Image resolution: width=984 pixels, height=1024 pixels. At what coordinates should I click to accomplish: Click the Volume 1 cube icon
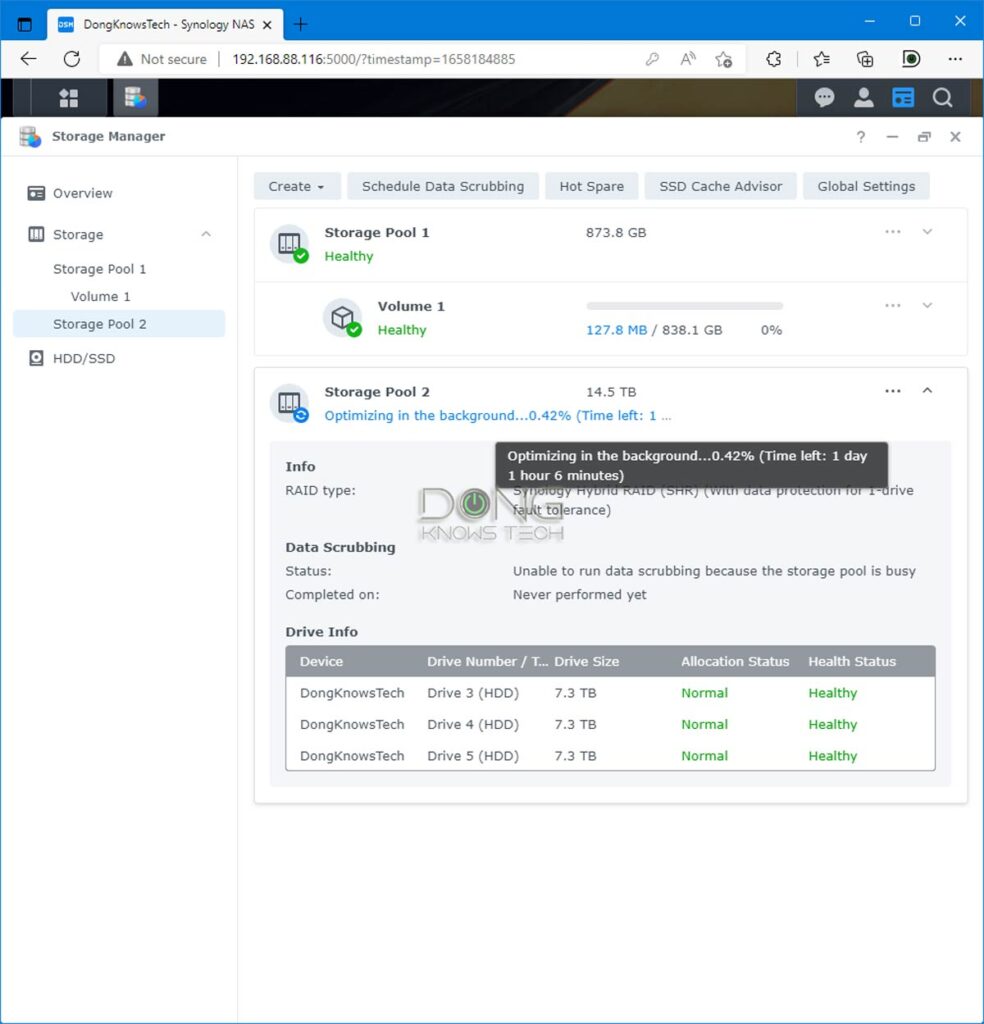pyautogui.click(x=343, y=318)
